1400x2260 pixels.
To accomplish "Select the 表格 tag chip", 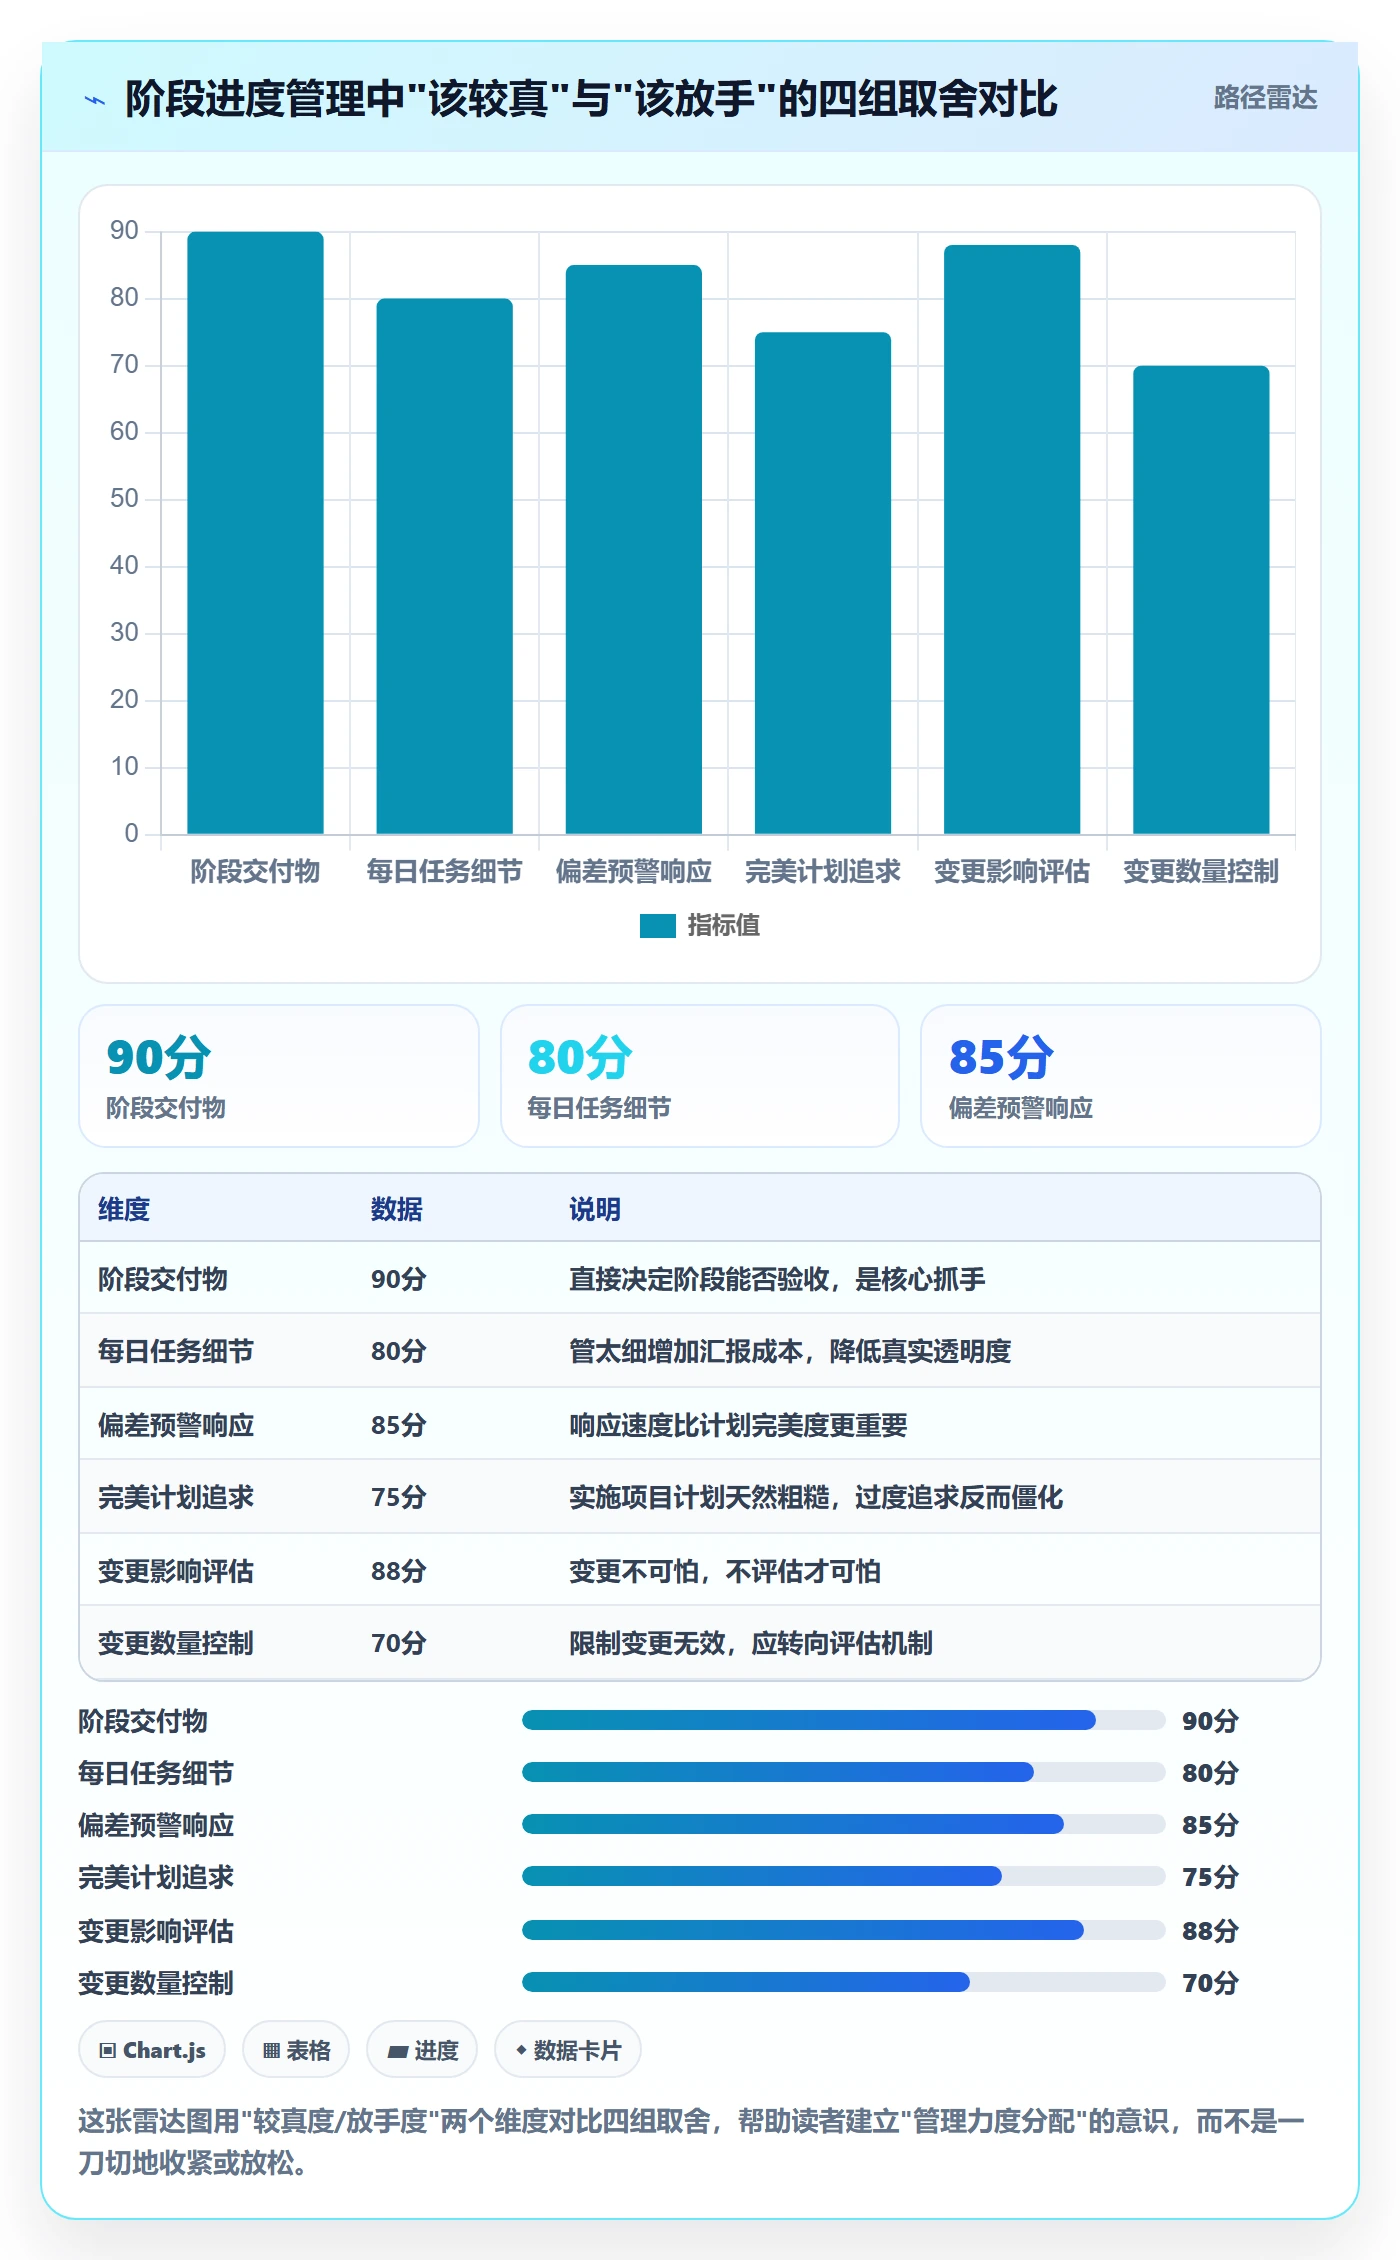I will click(x=296, y=2050).
